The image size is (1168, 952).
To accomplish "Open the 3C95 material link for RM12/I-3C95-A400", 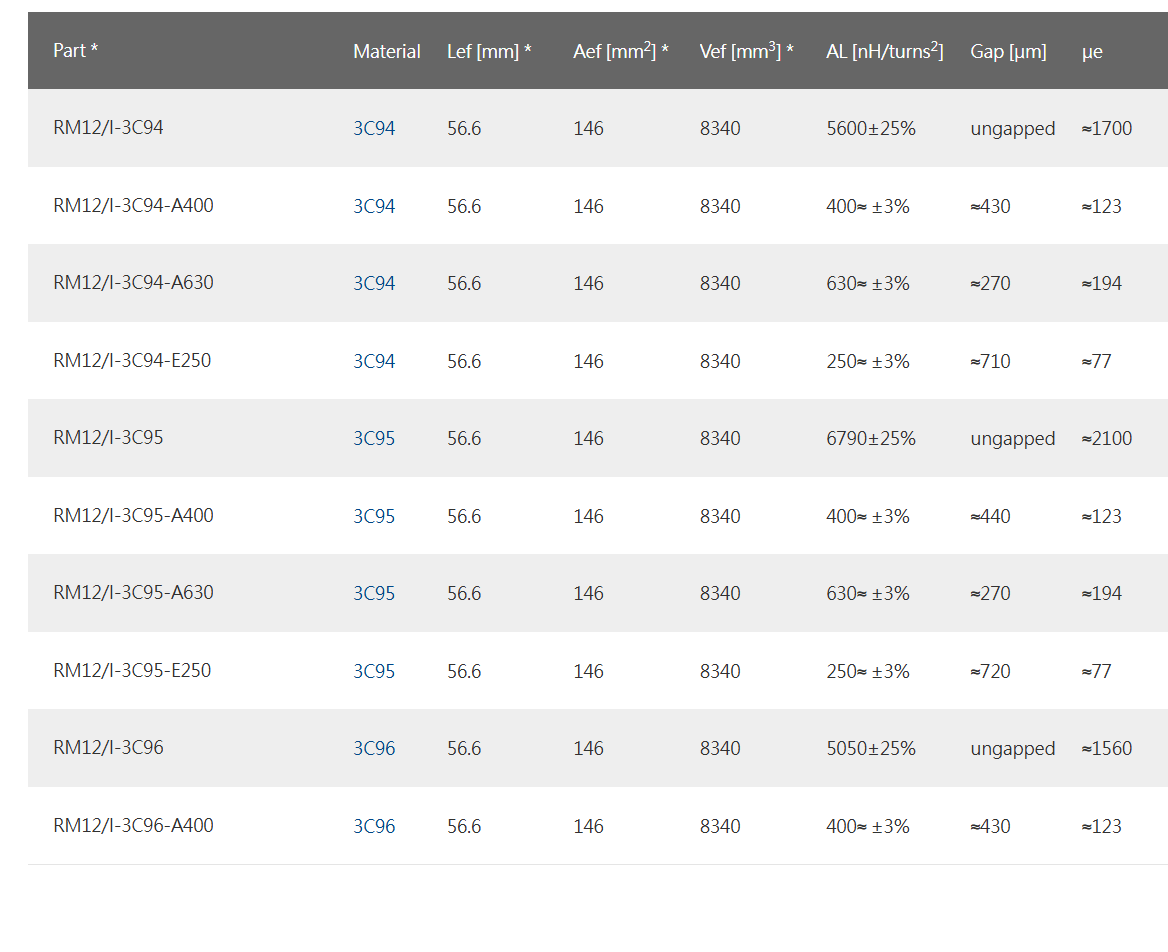I will click(374, 517).
